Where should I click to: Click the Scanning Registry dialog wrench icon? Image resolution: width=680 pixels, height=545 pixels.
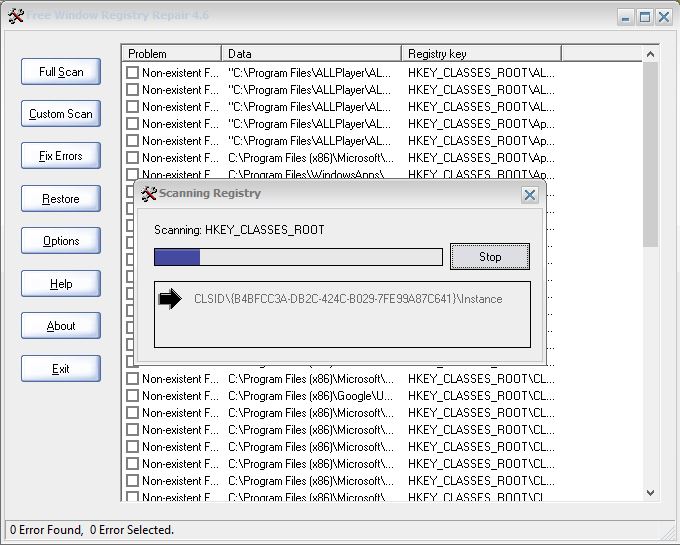149,194
